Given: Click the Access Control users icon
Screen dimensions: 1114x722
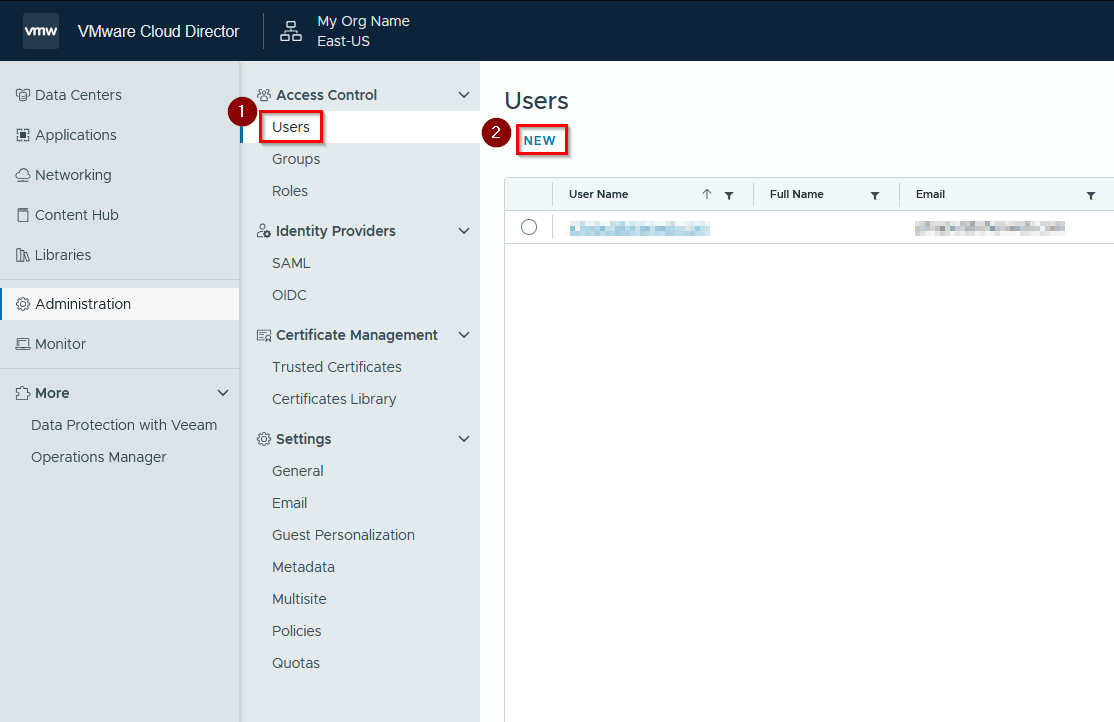Looking at the screenshot, I should tap(264, 95).
